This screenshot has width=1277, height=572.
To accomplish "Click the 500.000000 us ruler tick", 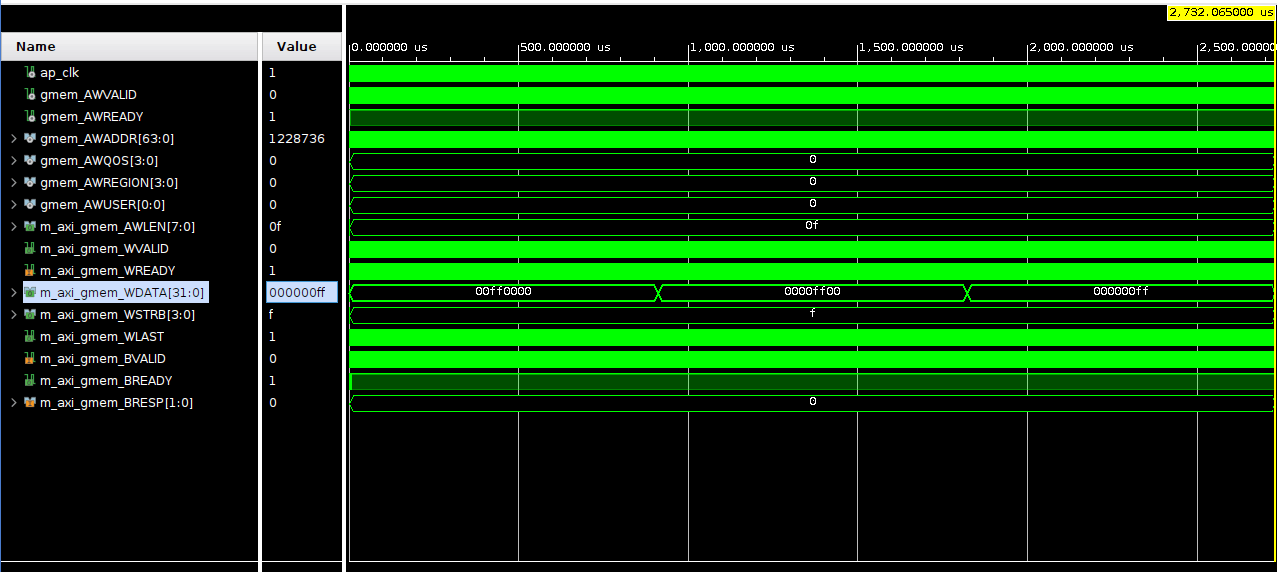I will point(567,47).
